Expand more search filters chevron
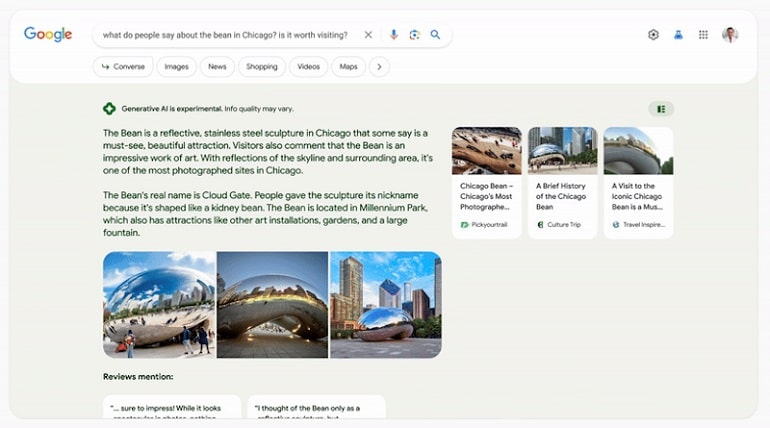 point(379,67)
